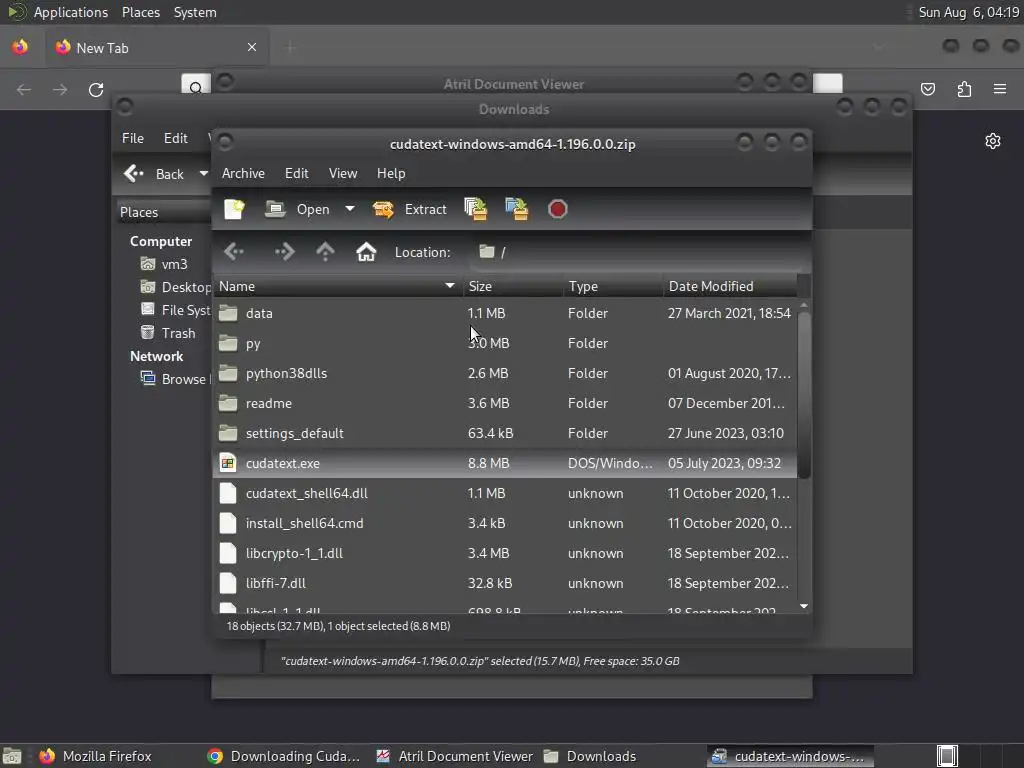Click the red Stop operation icon
This screenshot has width=1024, height=768.
(558, 209)
